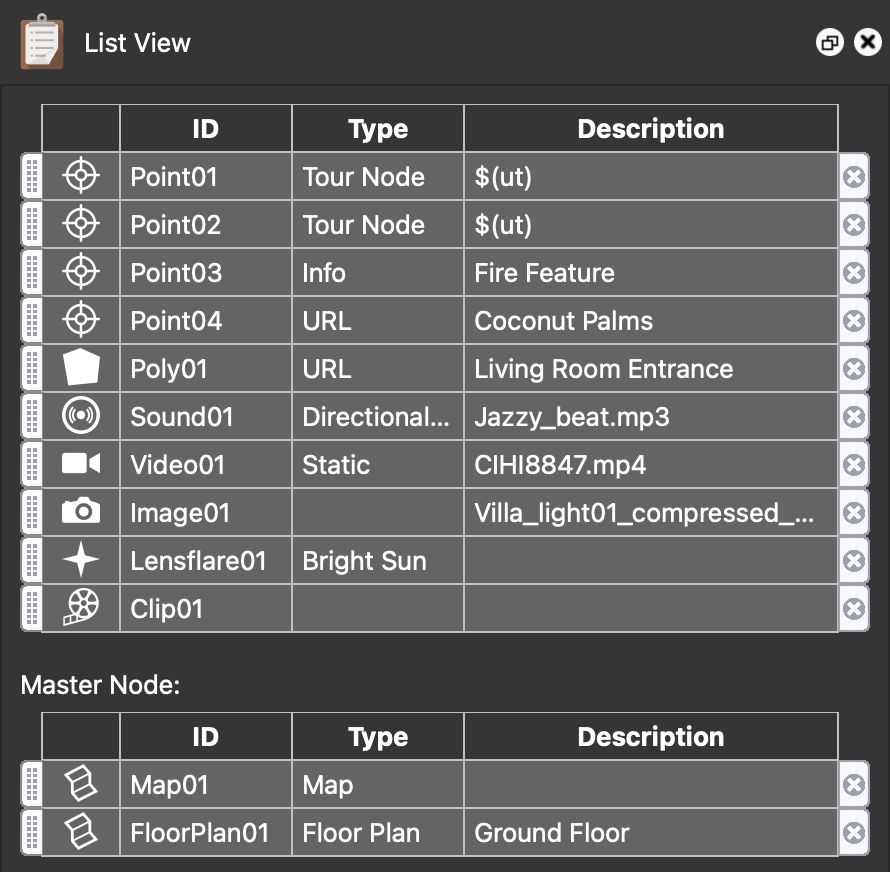
Task: Select the Point03 ID cell
Action: pos(205,272)
